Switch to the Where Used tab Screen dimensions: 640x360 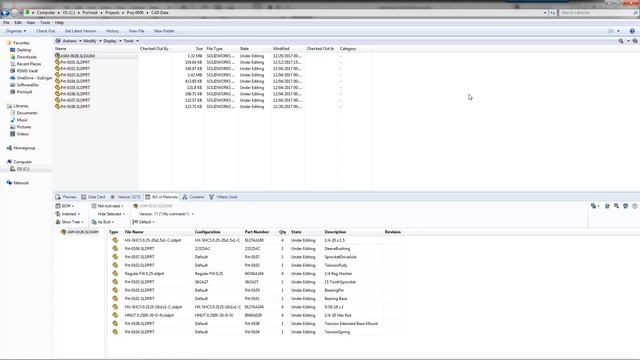coord(223,197)
